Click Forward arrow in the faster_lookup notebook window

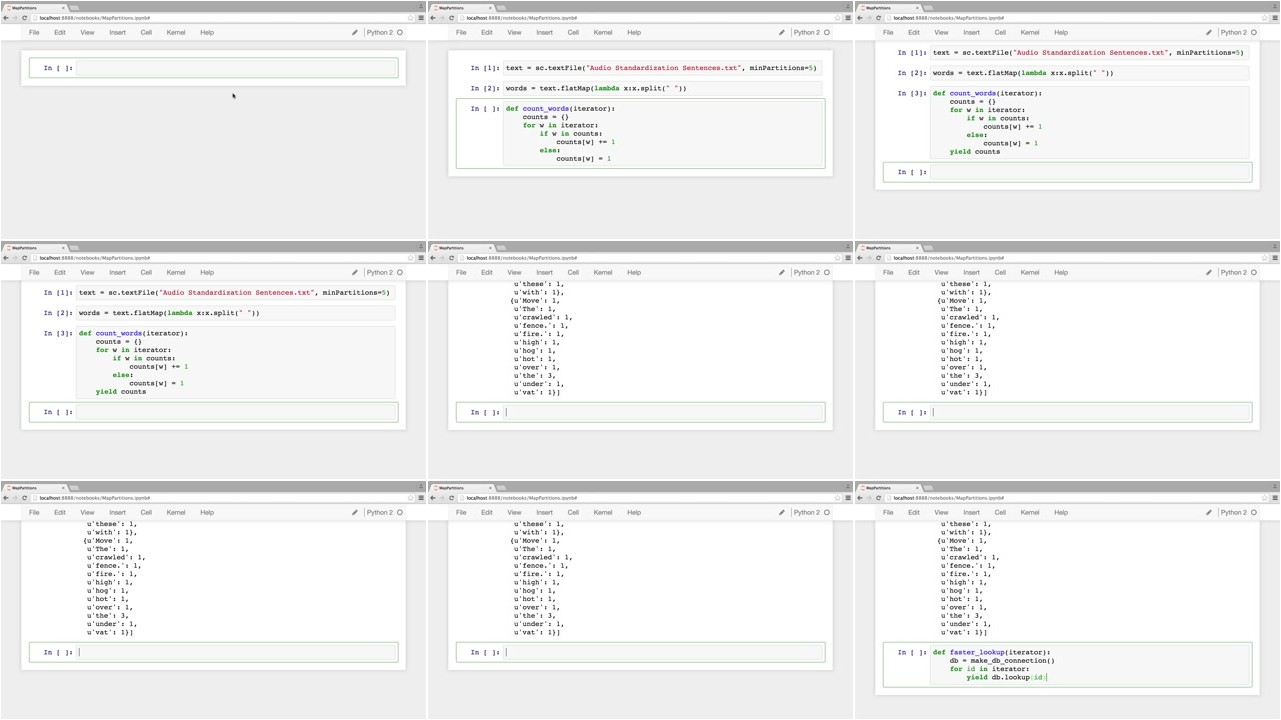pos(869,498)
